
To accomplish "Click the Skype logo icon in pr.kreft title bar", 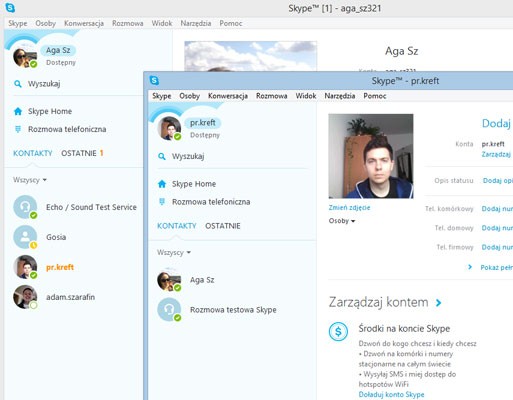I will point(154,80).
